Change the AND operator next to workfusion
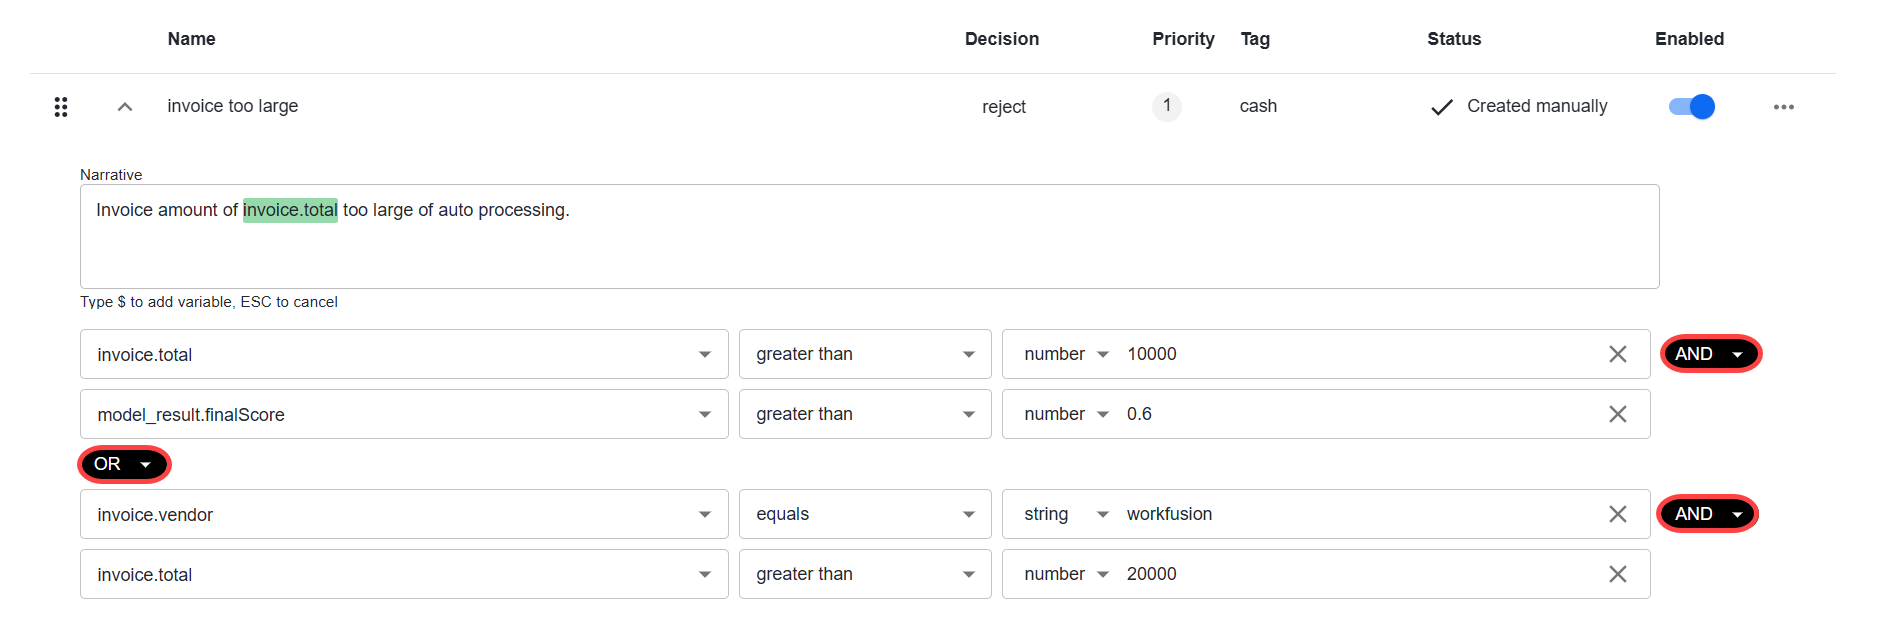Image resolution: width=1878 pixels, height=640 pixels. tap(1707, 514)
